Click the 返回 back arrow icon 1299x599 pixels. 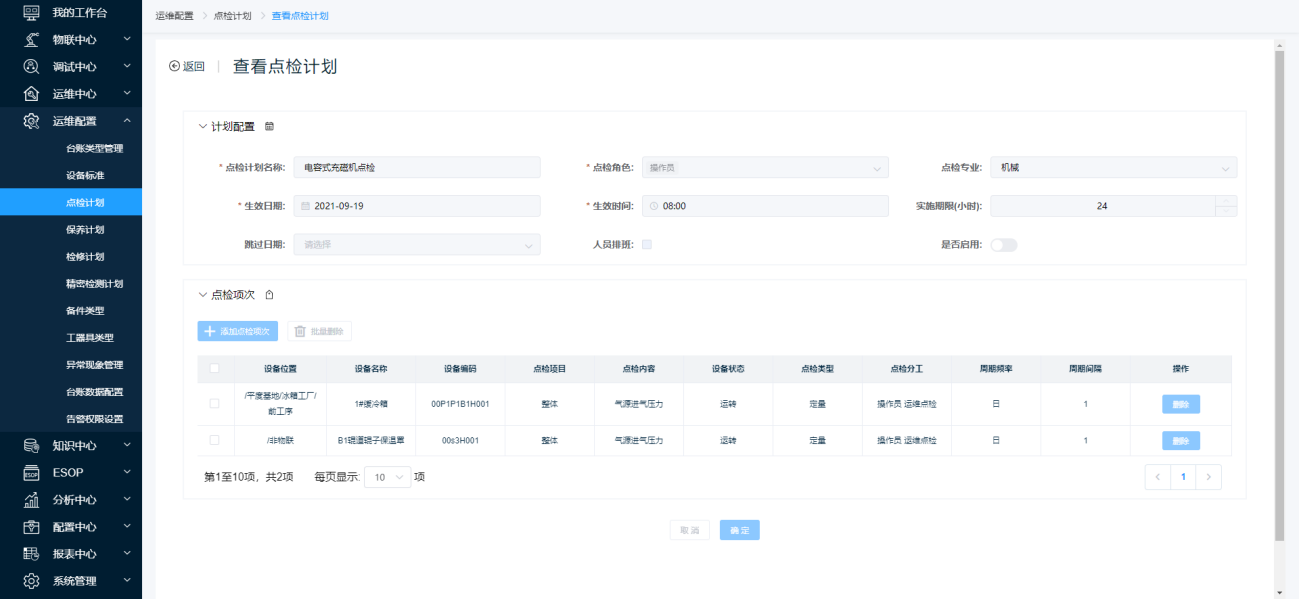[x=174, y=66]
